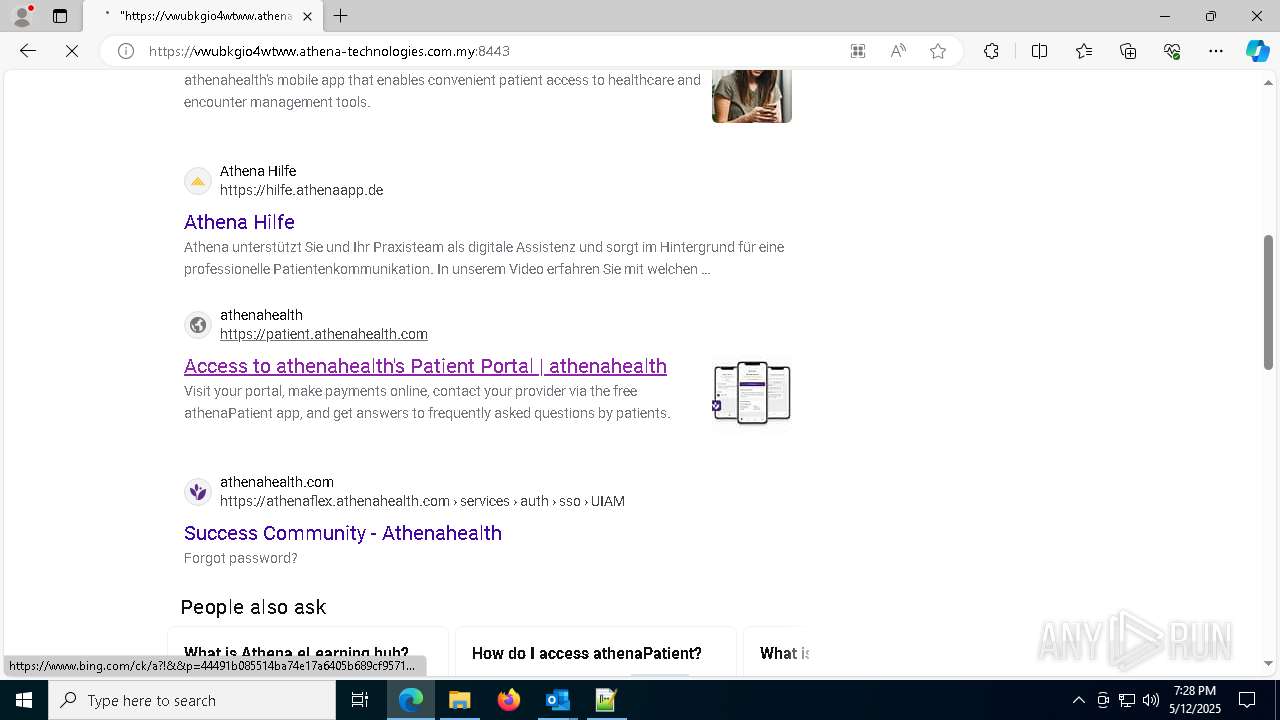
Task: Toggle split screen view
Action: (1039, 51)
